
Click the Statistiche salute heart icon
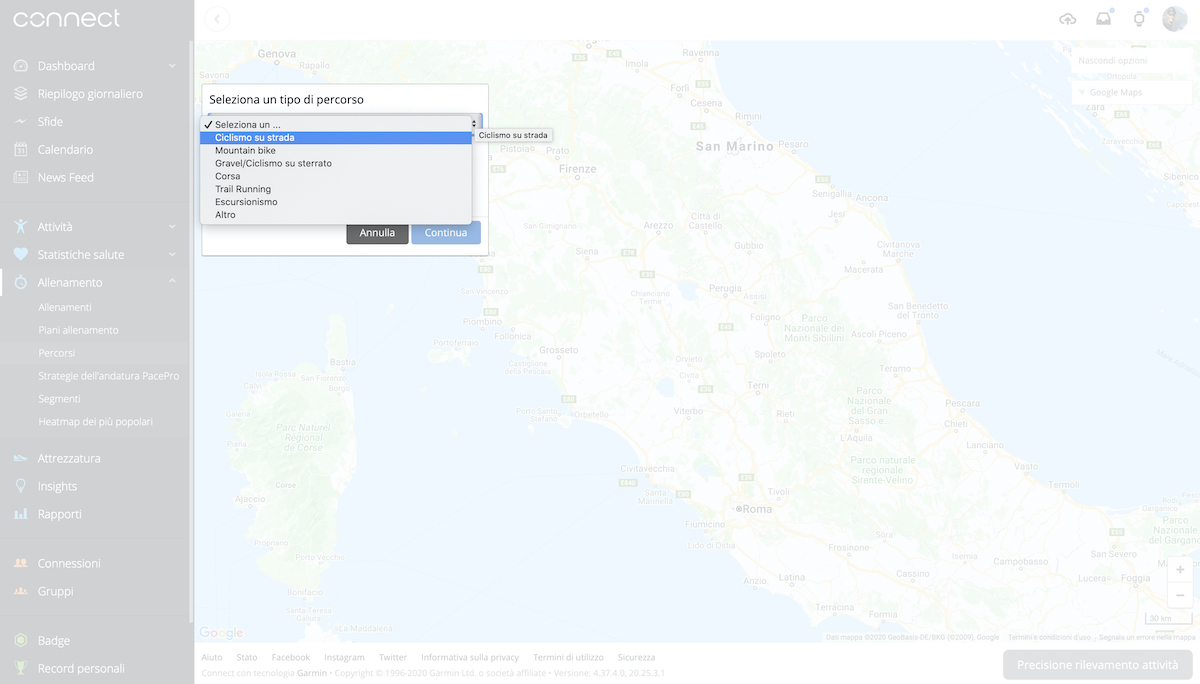point(21,255)
